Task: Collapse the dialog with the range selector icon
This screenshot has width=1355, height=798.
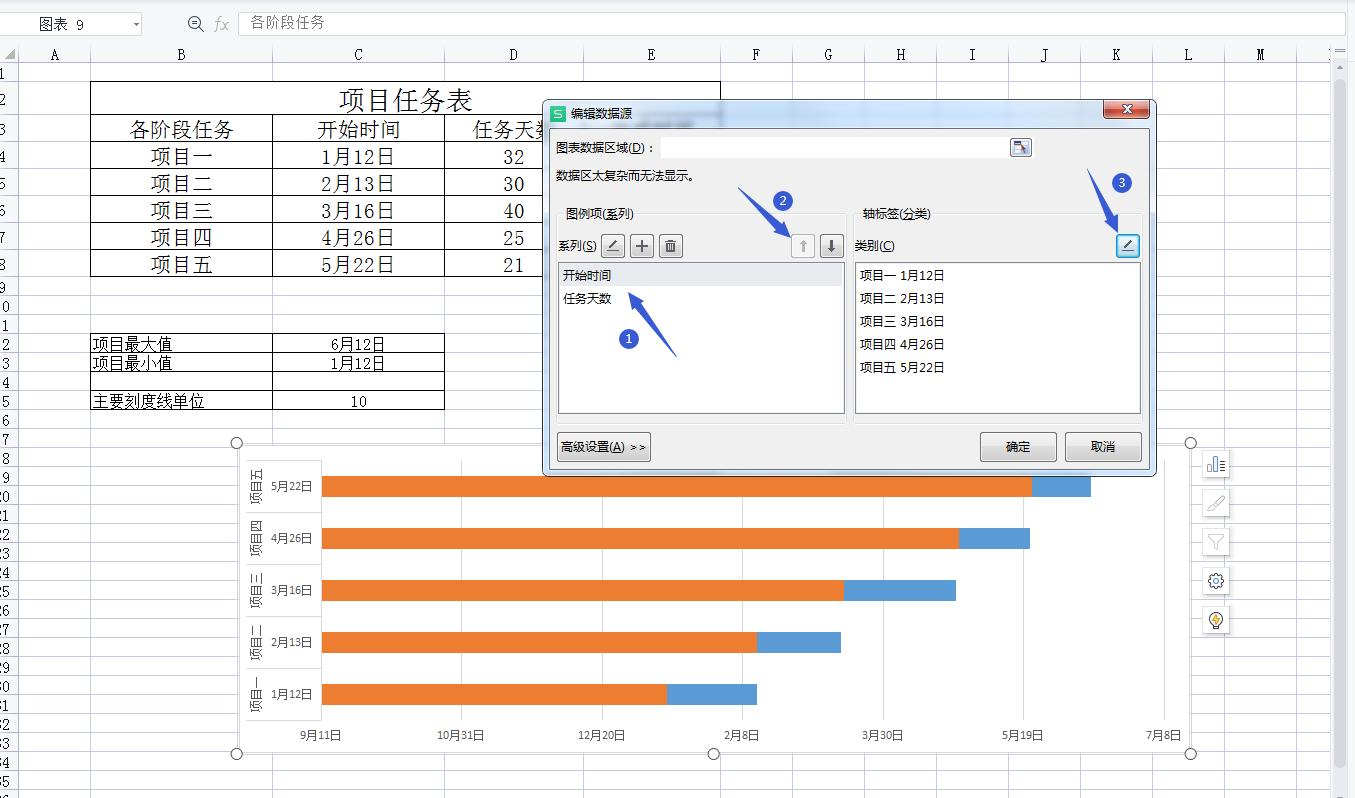Action: tap(1021, 146)
